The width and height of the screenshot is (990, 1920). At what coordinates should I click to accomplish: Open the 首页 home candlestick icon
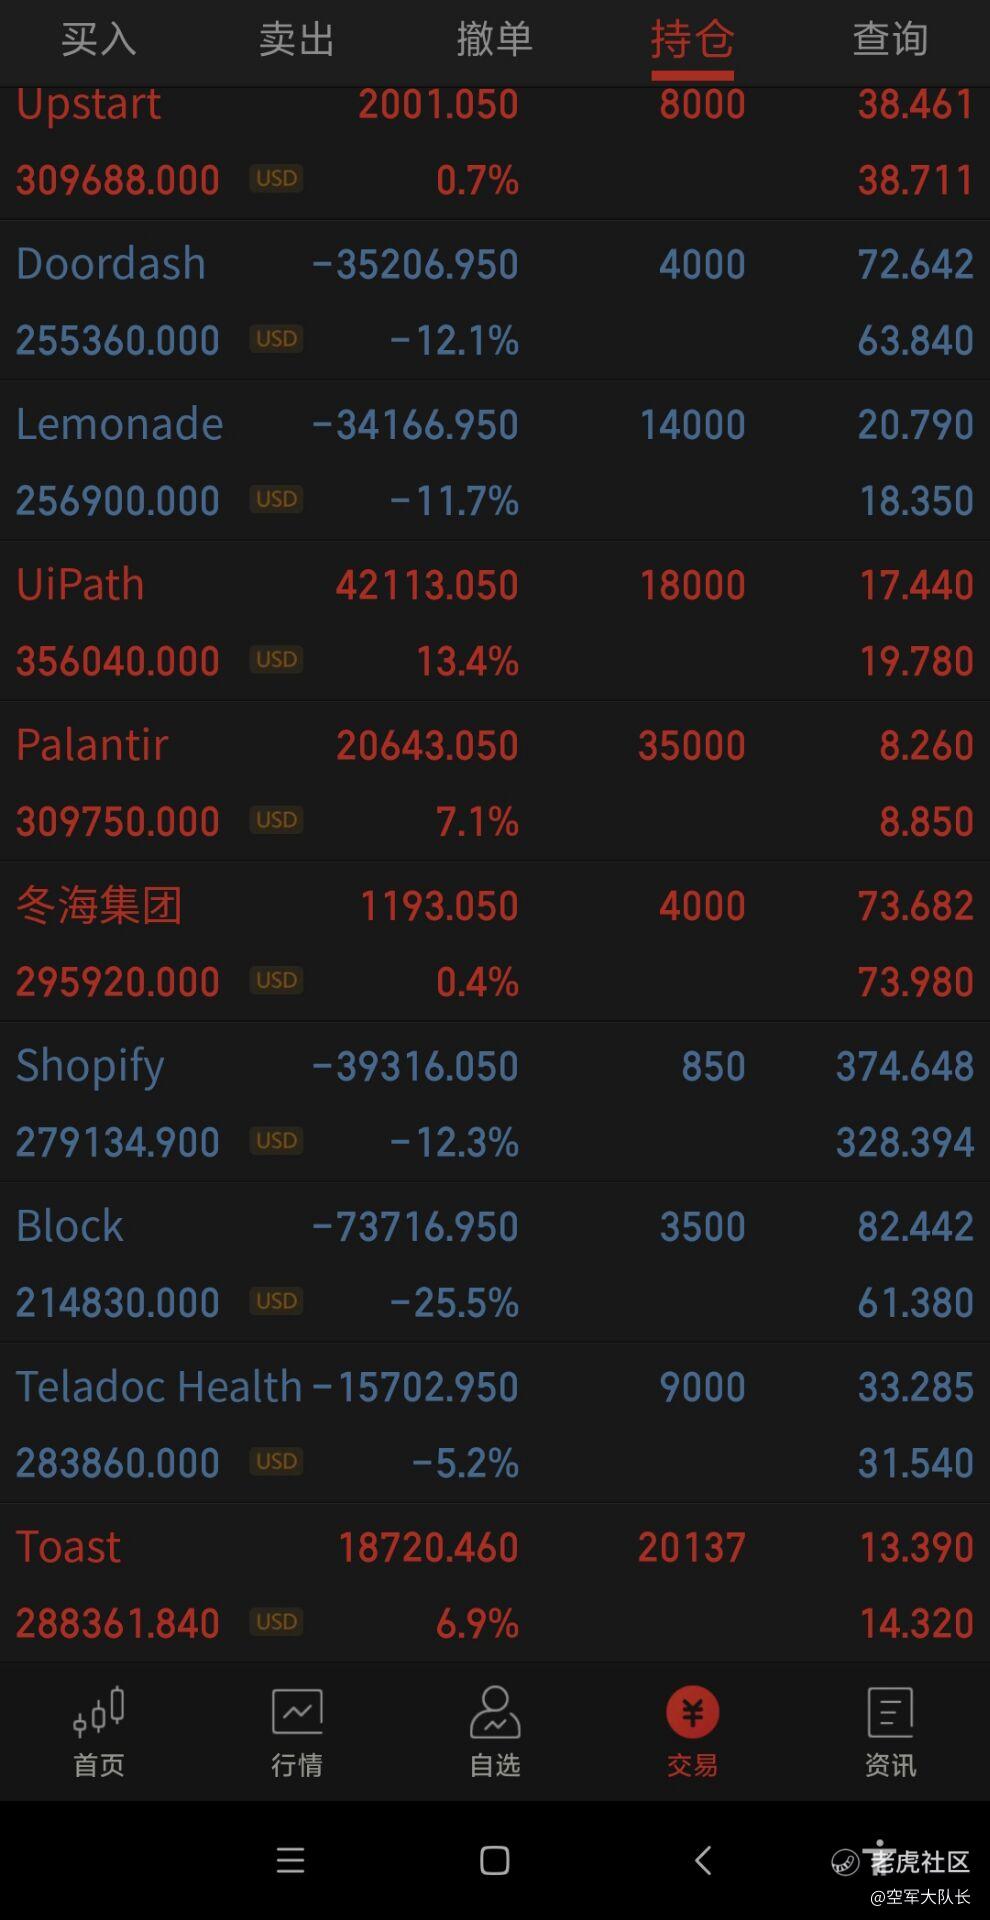point(99,1712)
